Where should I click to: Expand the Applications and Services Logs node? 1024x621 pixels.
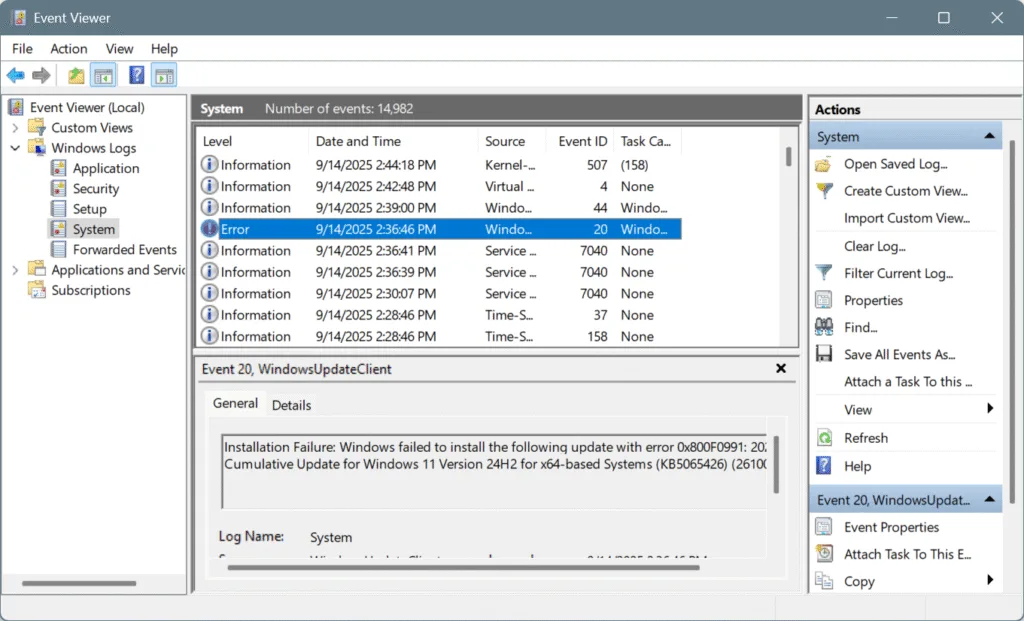(13, 269)
